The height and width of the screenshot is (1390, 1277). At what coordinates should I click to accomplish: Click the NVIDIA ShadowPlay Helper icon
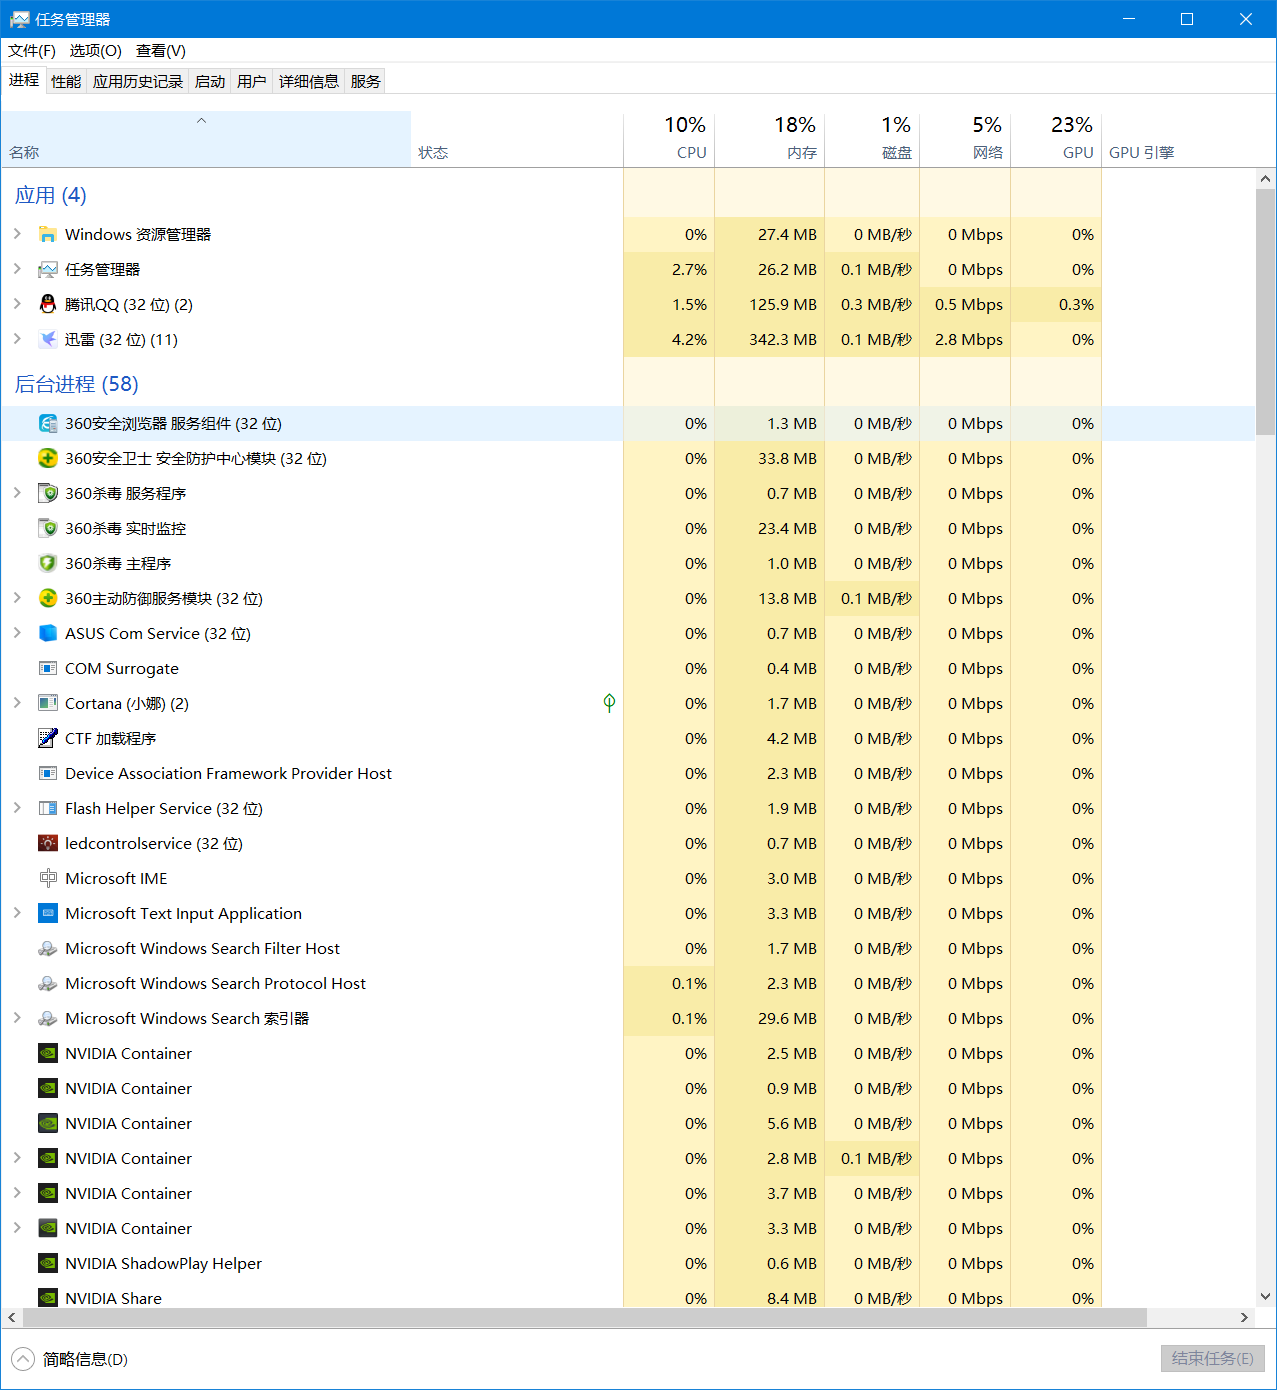tap(47, 1264)
